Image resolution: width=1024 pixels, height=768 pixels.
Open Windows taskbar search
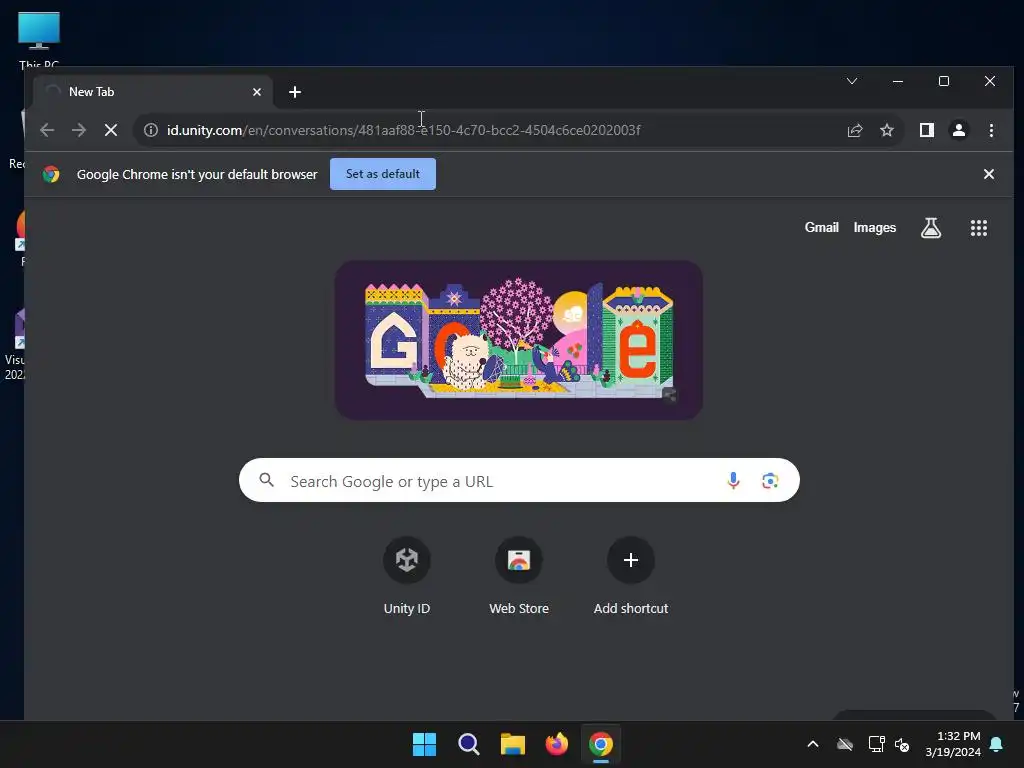coord(469,744)
